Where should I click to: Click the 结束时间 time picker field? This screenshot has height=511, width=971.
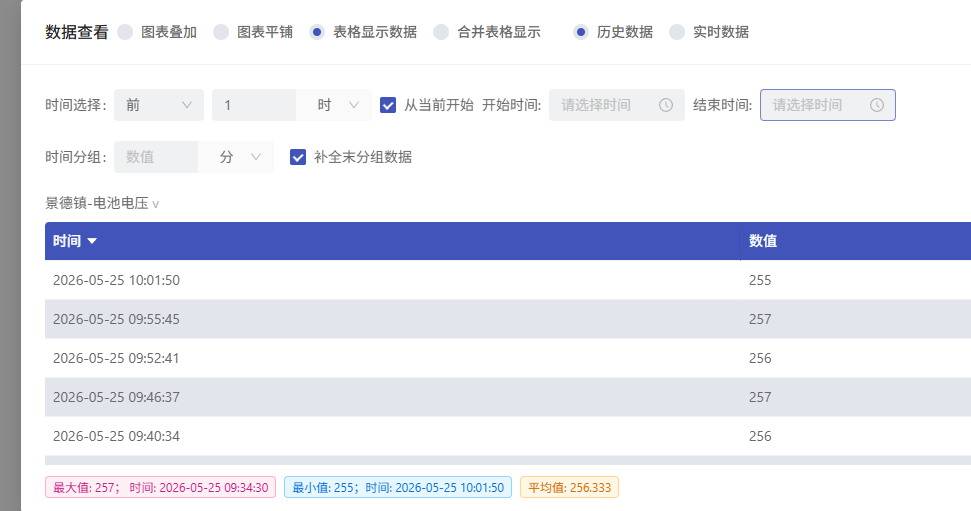tap(828, 105)
